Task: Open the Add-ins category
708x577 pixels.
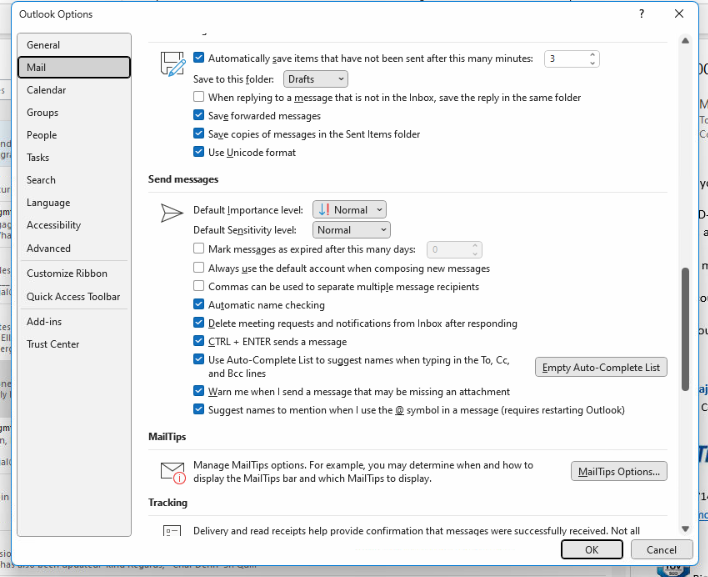Action: coord(75,321)
